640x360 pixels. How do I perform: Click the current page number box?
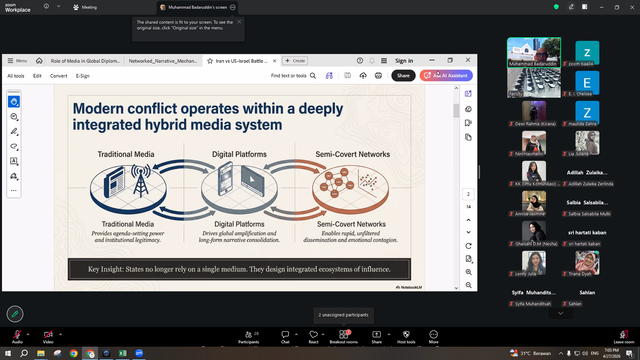468,194
